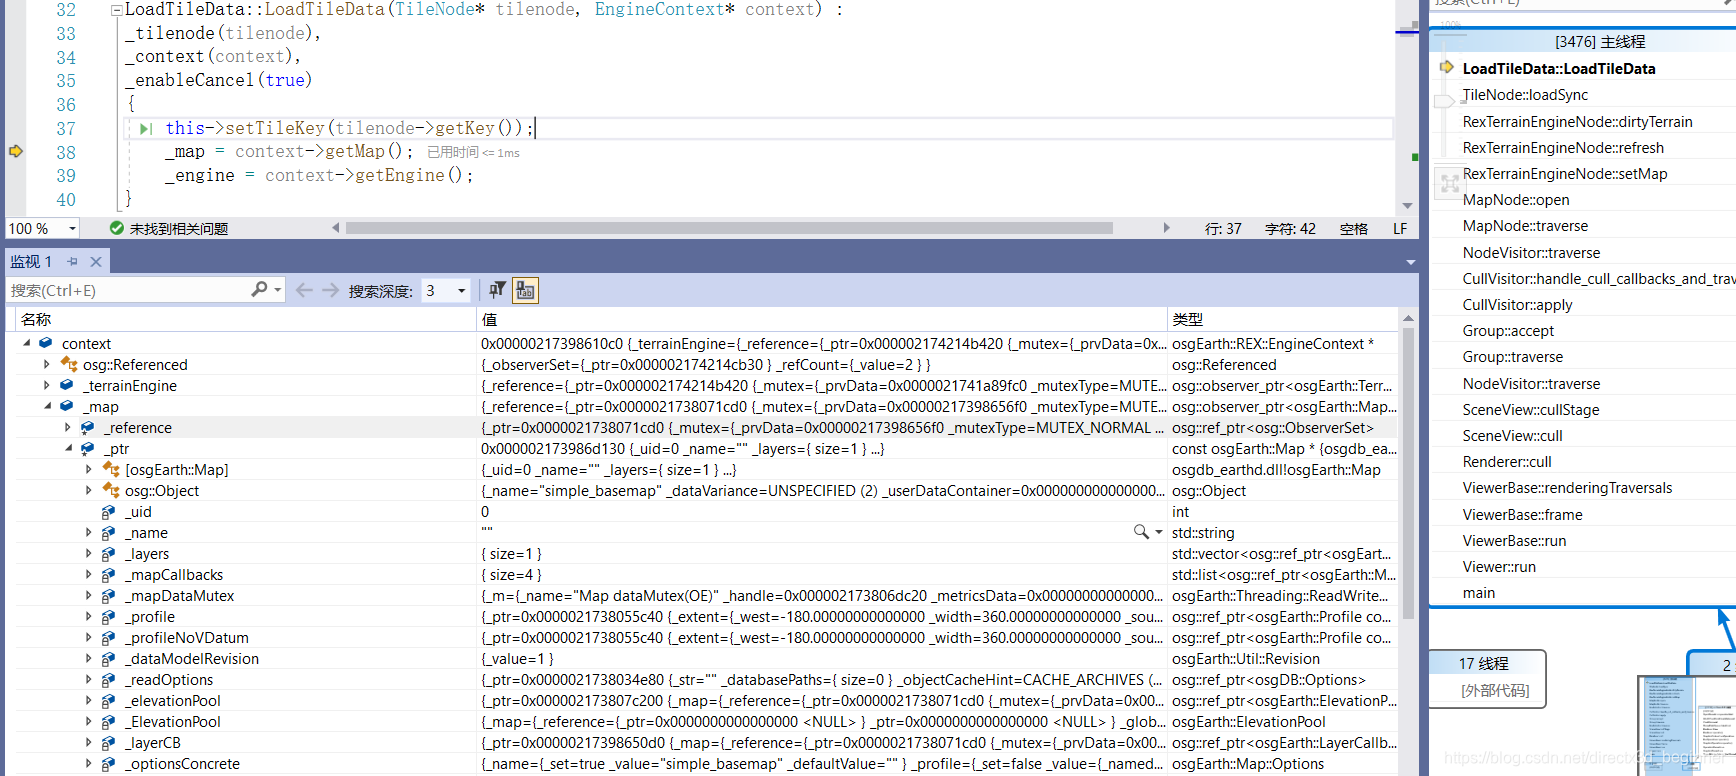Expand the osg::Referenced node under context
This screenshot has width=1736, height=776.
pyautogui.click(x=47, y=364)
